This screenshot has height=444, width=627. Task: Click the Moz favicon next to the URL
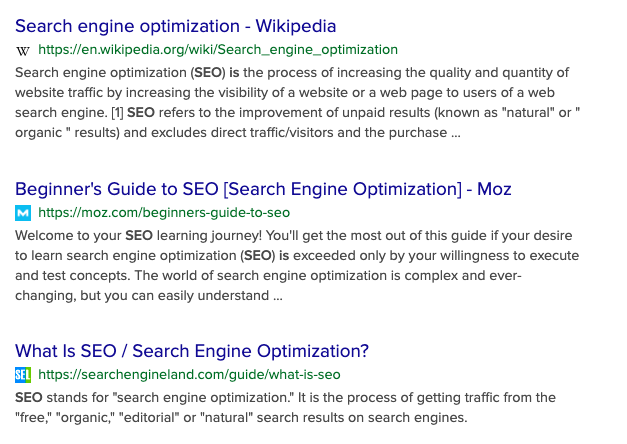pyautogui.click(x=24, y=213)
